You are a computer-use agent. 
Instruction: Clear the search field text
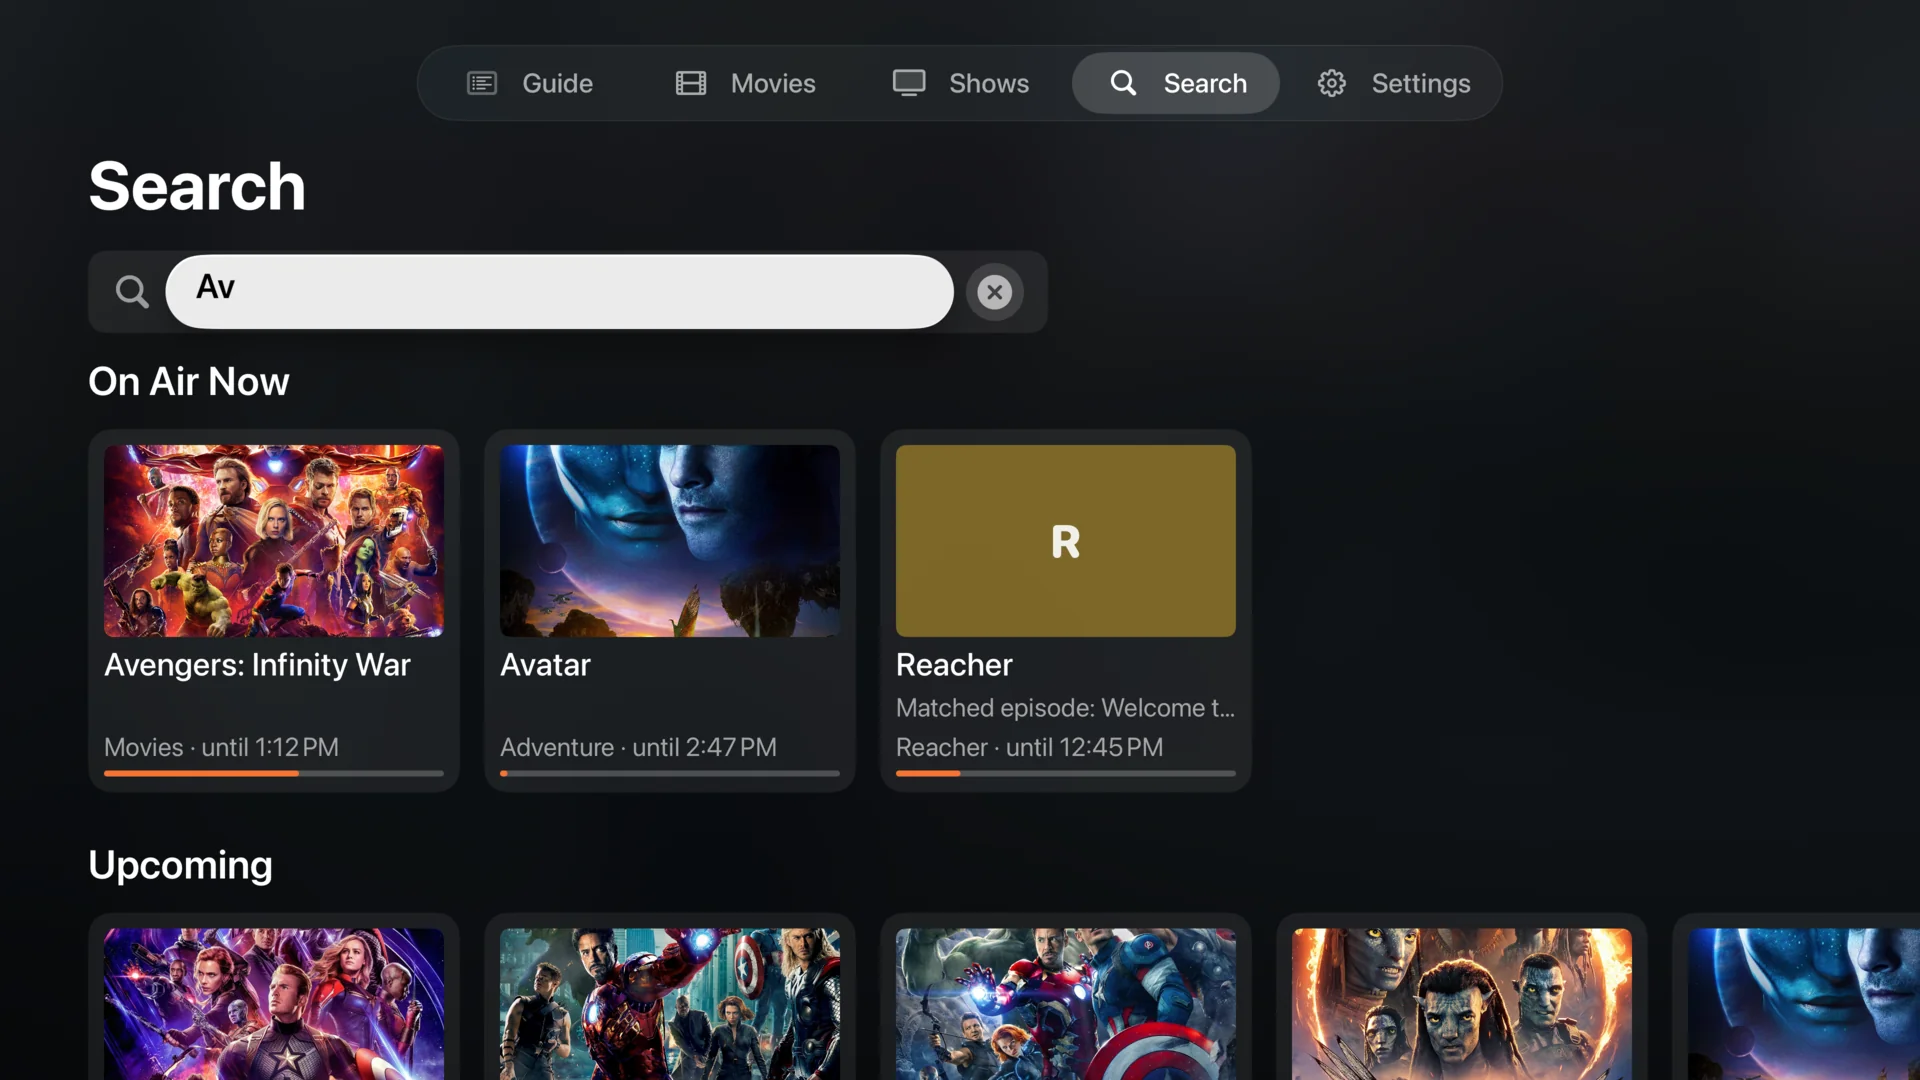pos(994,292)
